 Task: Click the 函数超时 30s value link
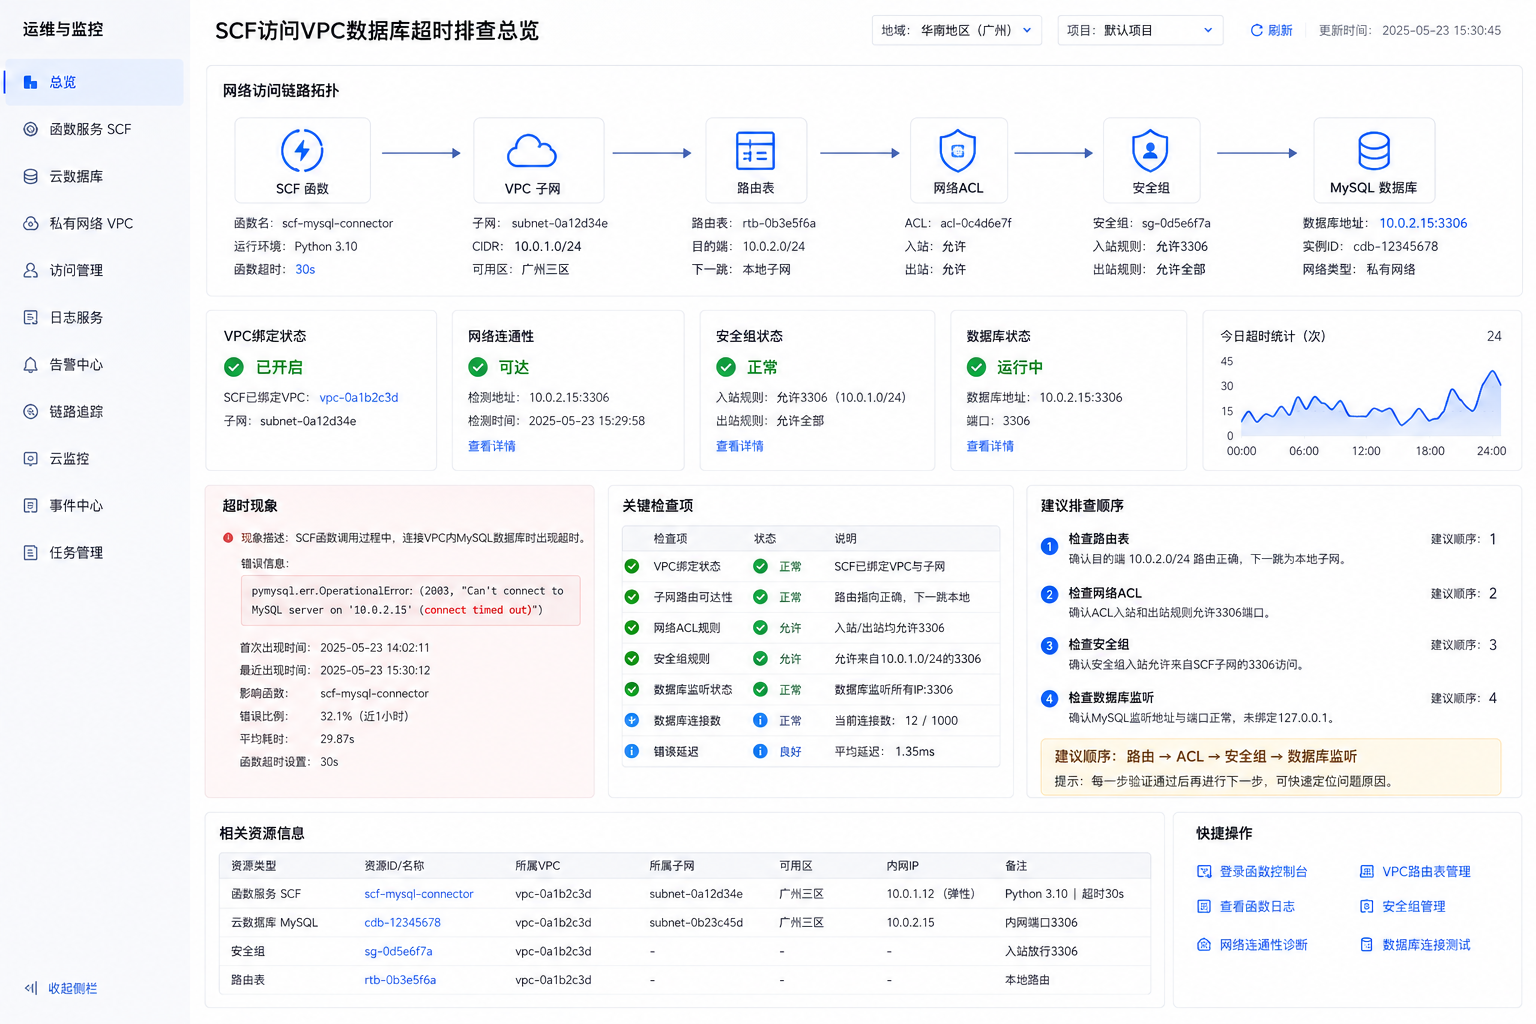pos(305,269)
